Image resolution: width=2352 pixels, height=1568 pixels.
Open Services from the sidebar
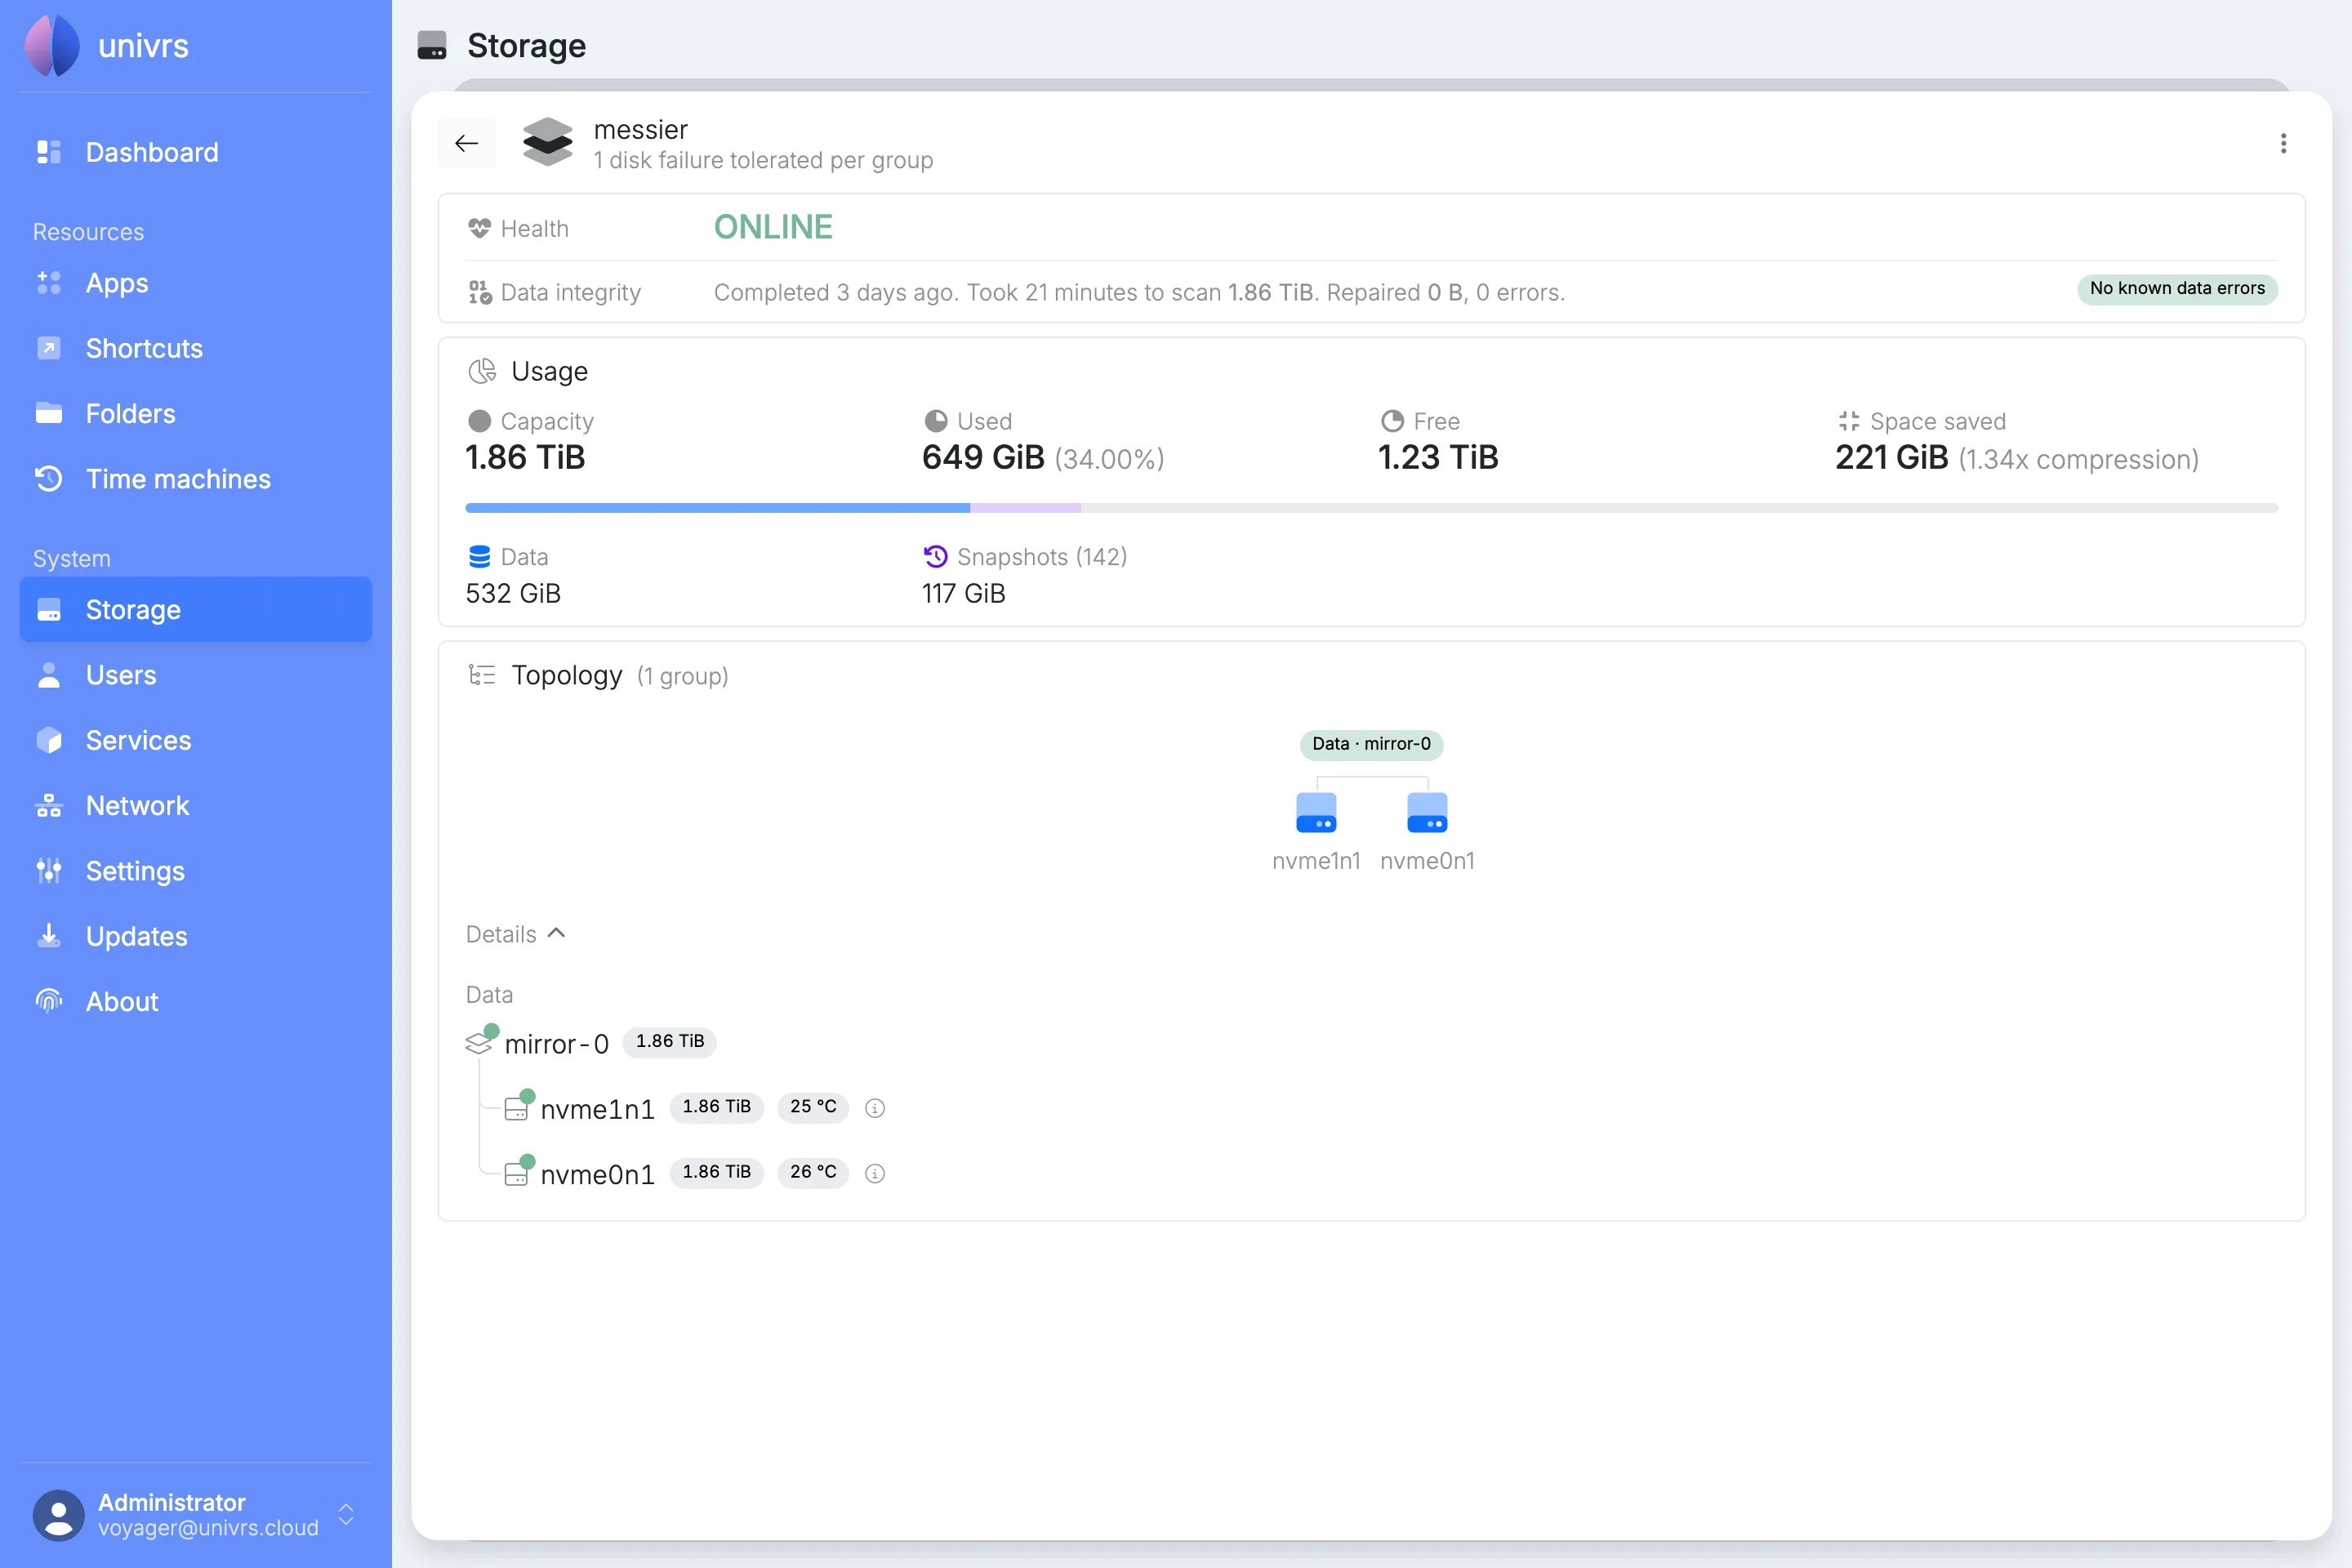click(x=196, y=740)
